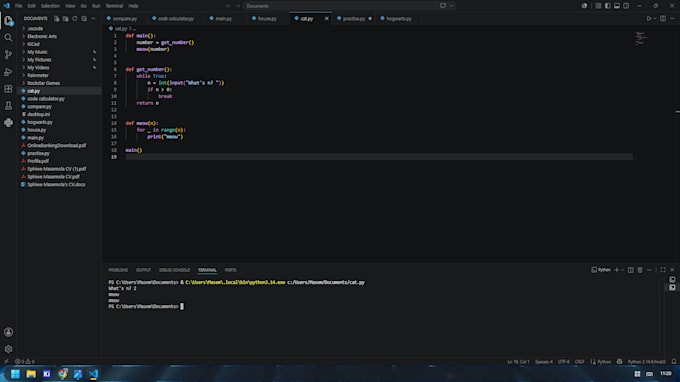Close the cat.py editor tab

click(x=327, y=19)
